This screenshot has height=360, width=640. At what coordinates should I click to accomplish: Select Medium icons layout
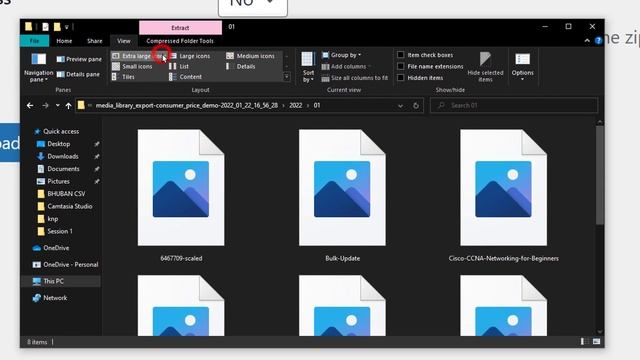pyautogui.click(x=251, y=56)
